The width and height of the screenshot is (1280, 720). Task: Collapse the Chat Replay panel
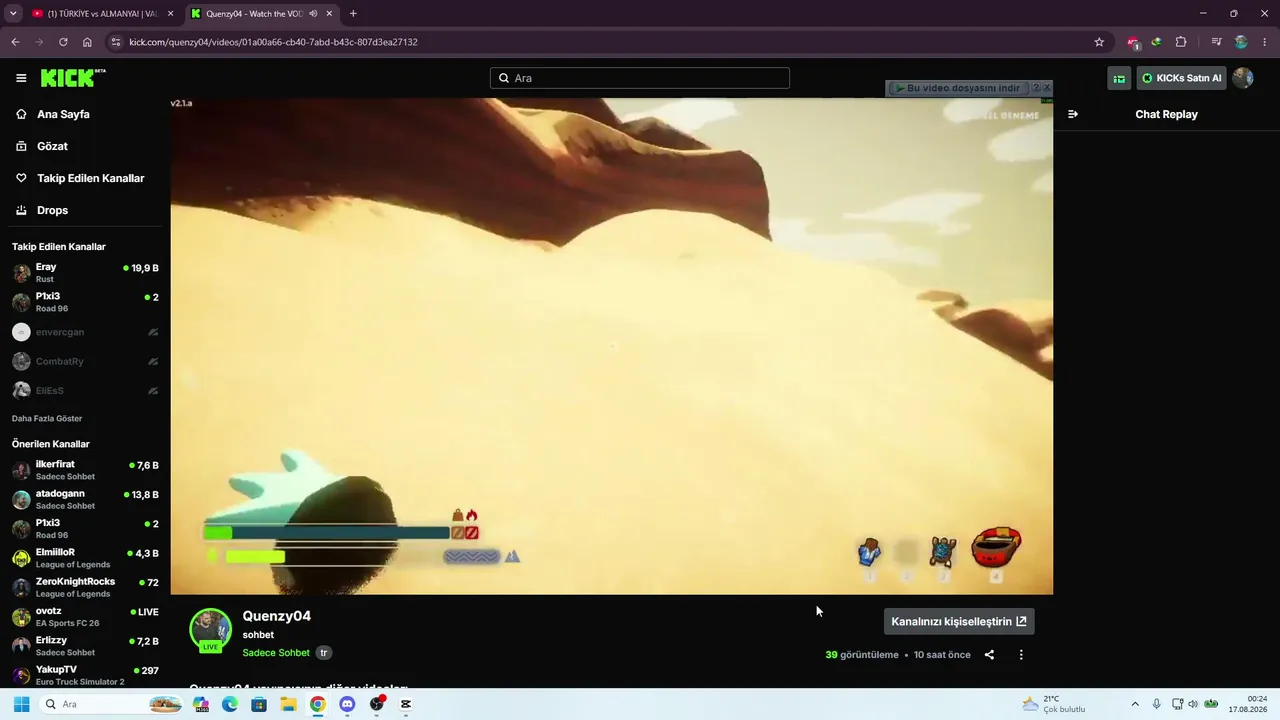1073,114
